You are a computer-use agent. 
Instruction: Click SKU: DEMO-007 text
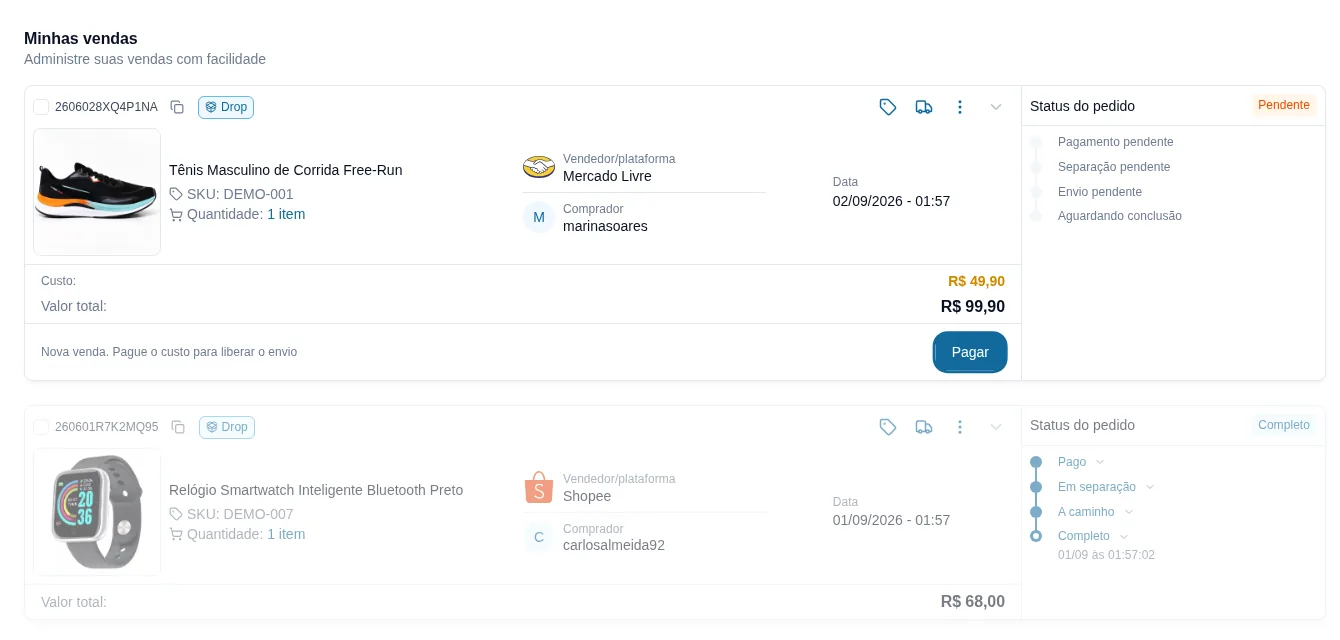click(x=240, y=514)
